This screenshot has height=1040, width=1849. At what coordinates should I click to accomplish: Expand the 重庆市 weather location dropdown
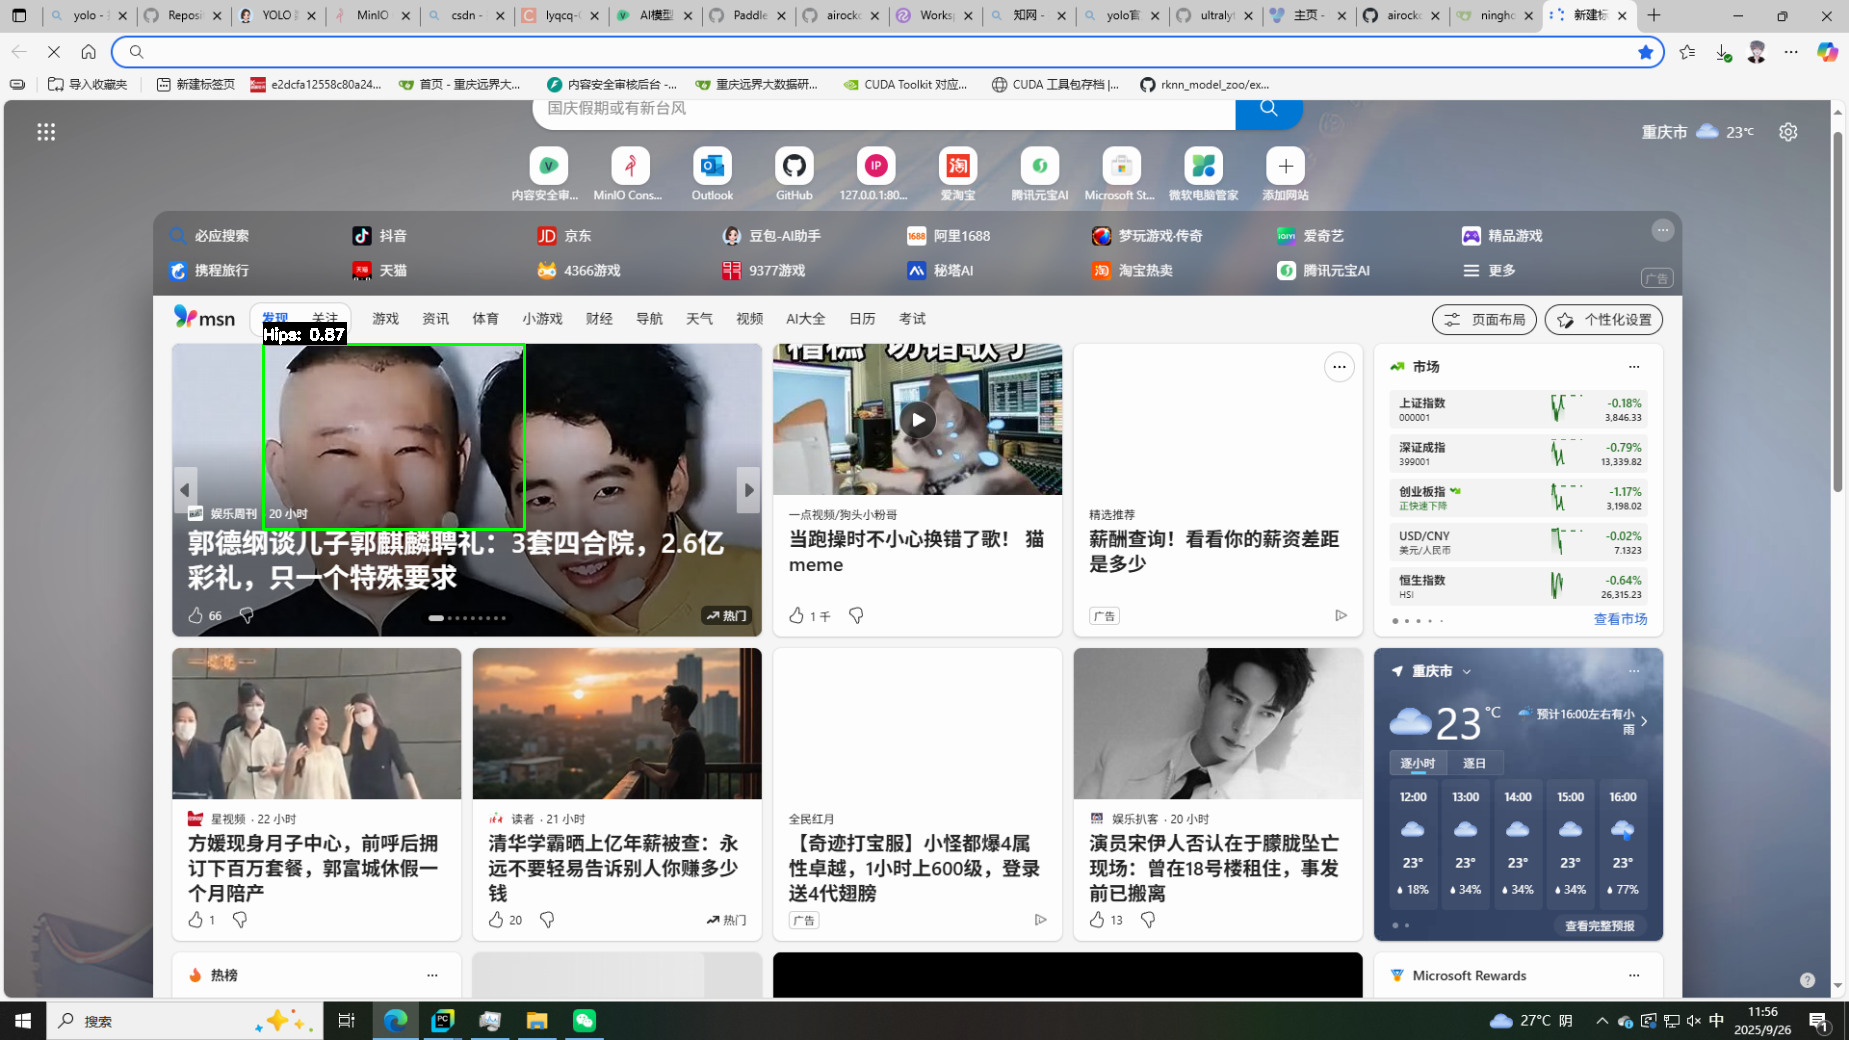(x=1466, y=672)
